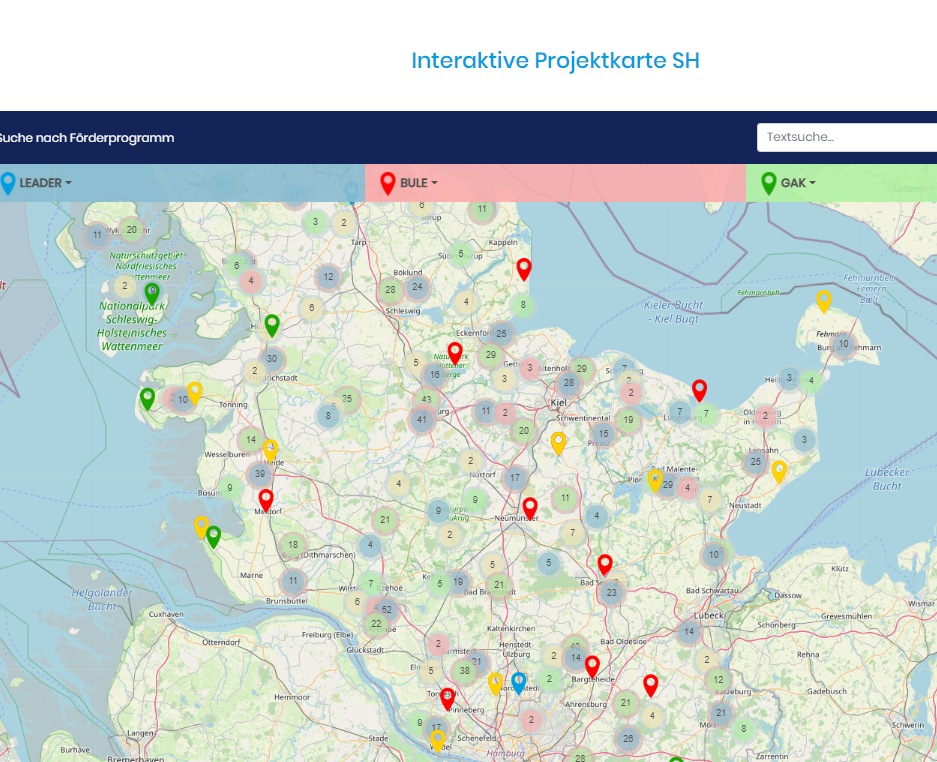Open the red pin at Bargteheide
Viewport: 937px width, 762px height.
[x=592, y=667]
